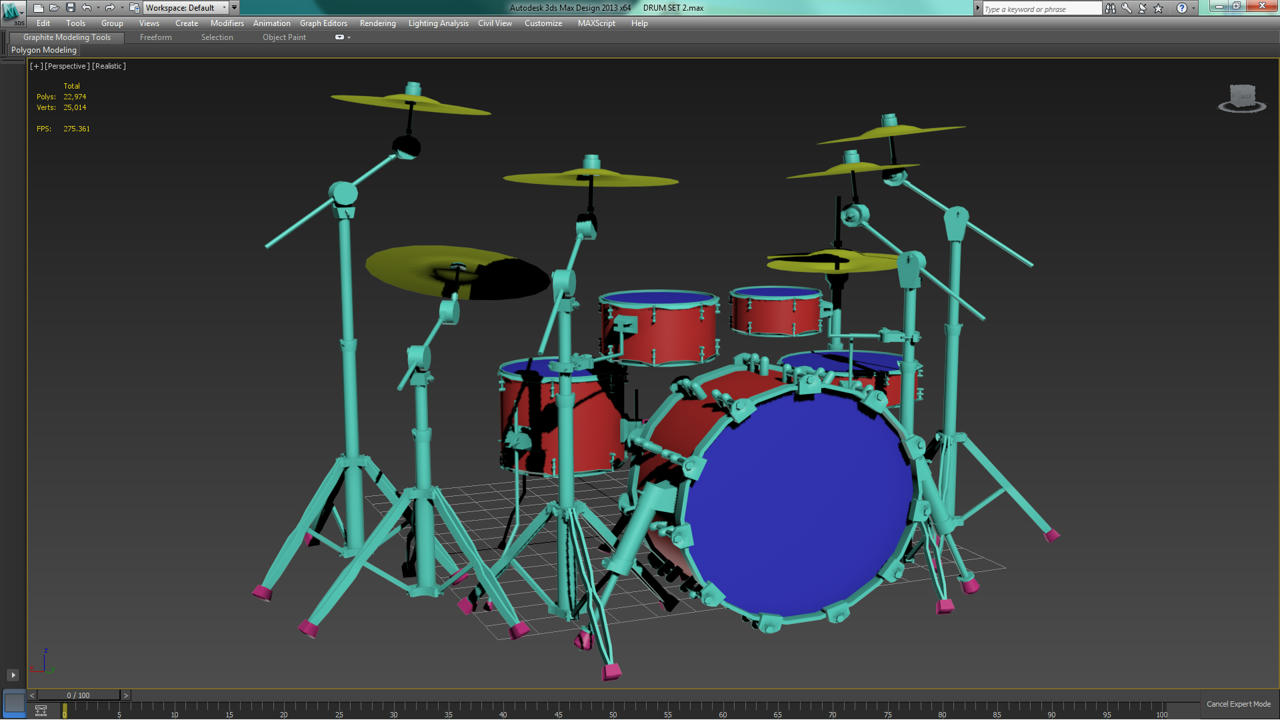Open the Mini Curve Editor icon beside timeline
Screen dimensions: 1280x720
click(x=41, y=711)
